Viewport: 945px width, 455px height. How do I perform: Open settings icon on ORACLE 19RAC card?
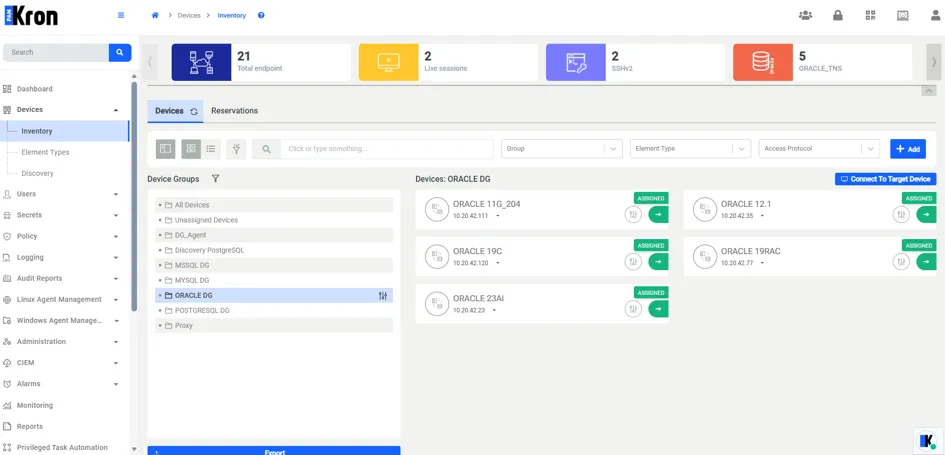tap(901, 261)
